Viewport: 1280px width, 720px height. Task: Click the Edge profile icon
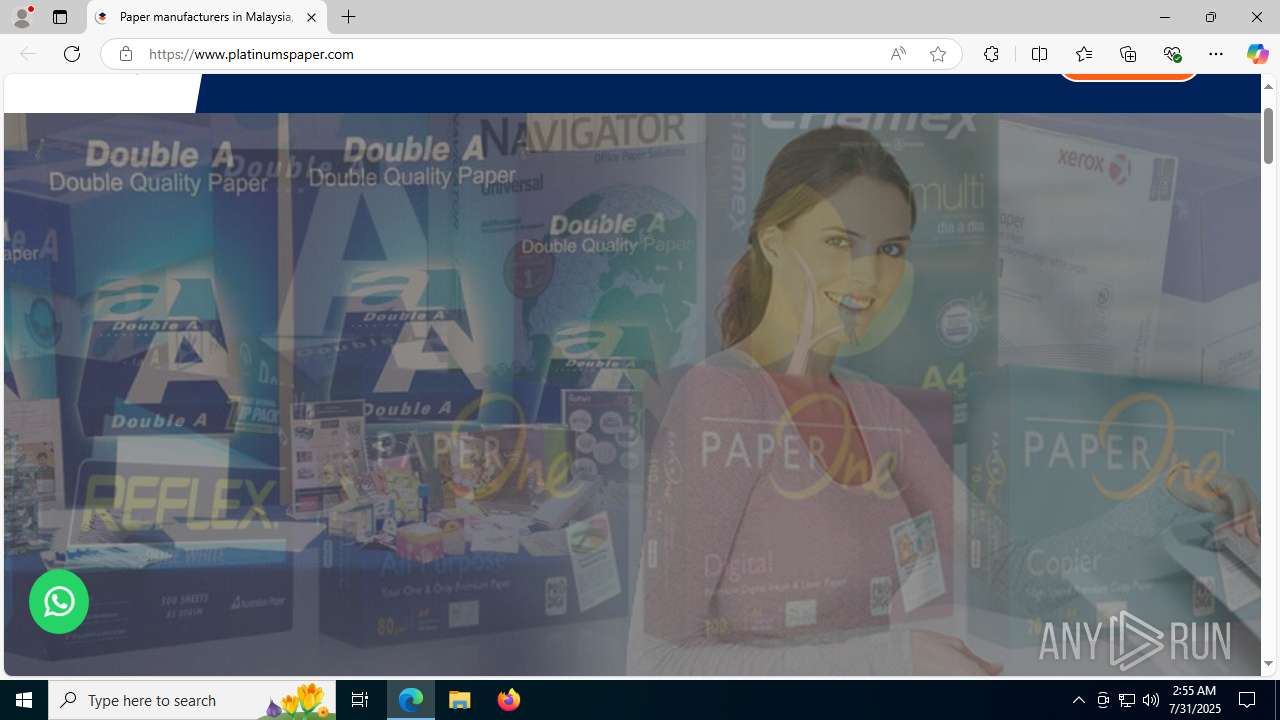[x=22, y=17]
